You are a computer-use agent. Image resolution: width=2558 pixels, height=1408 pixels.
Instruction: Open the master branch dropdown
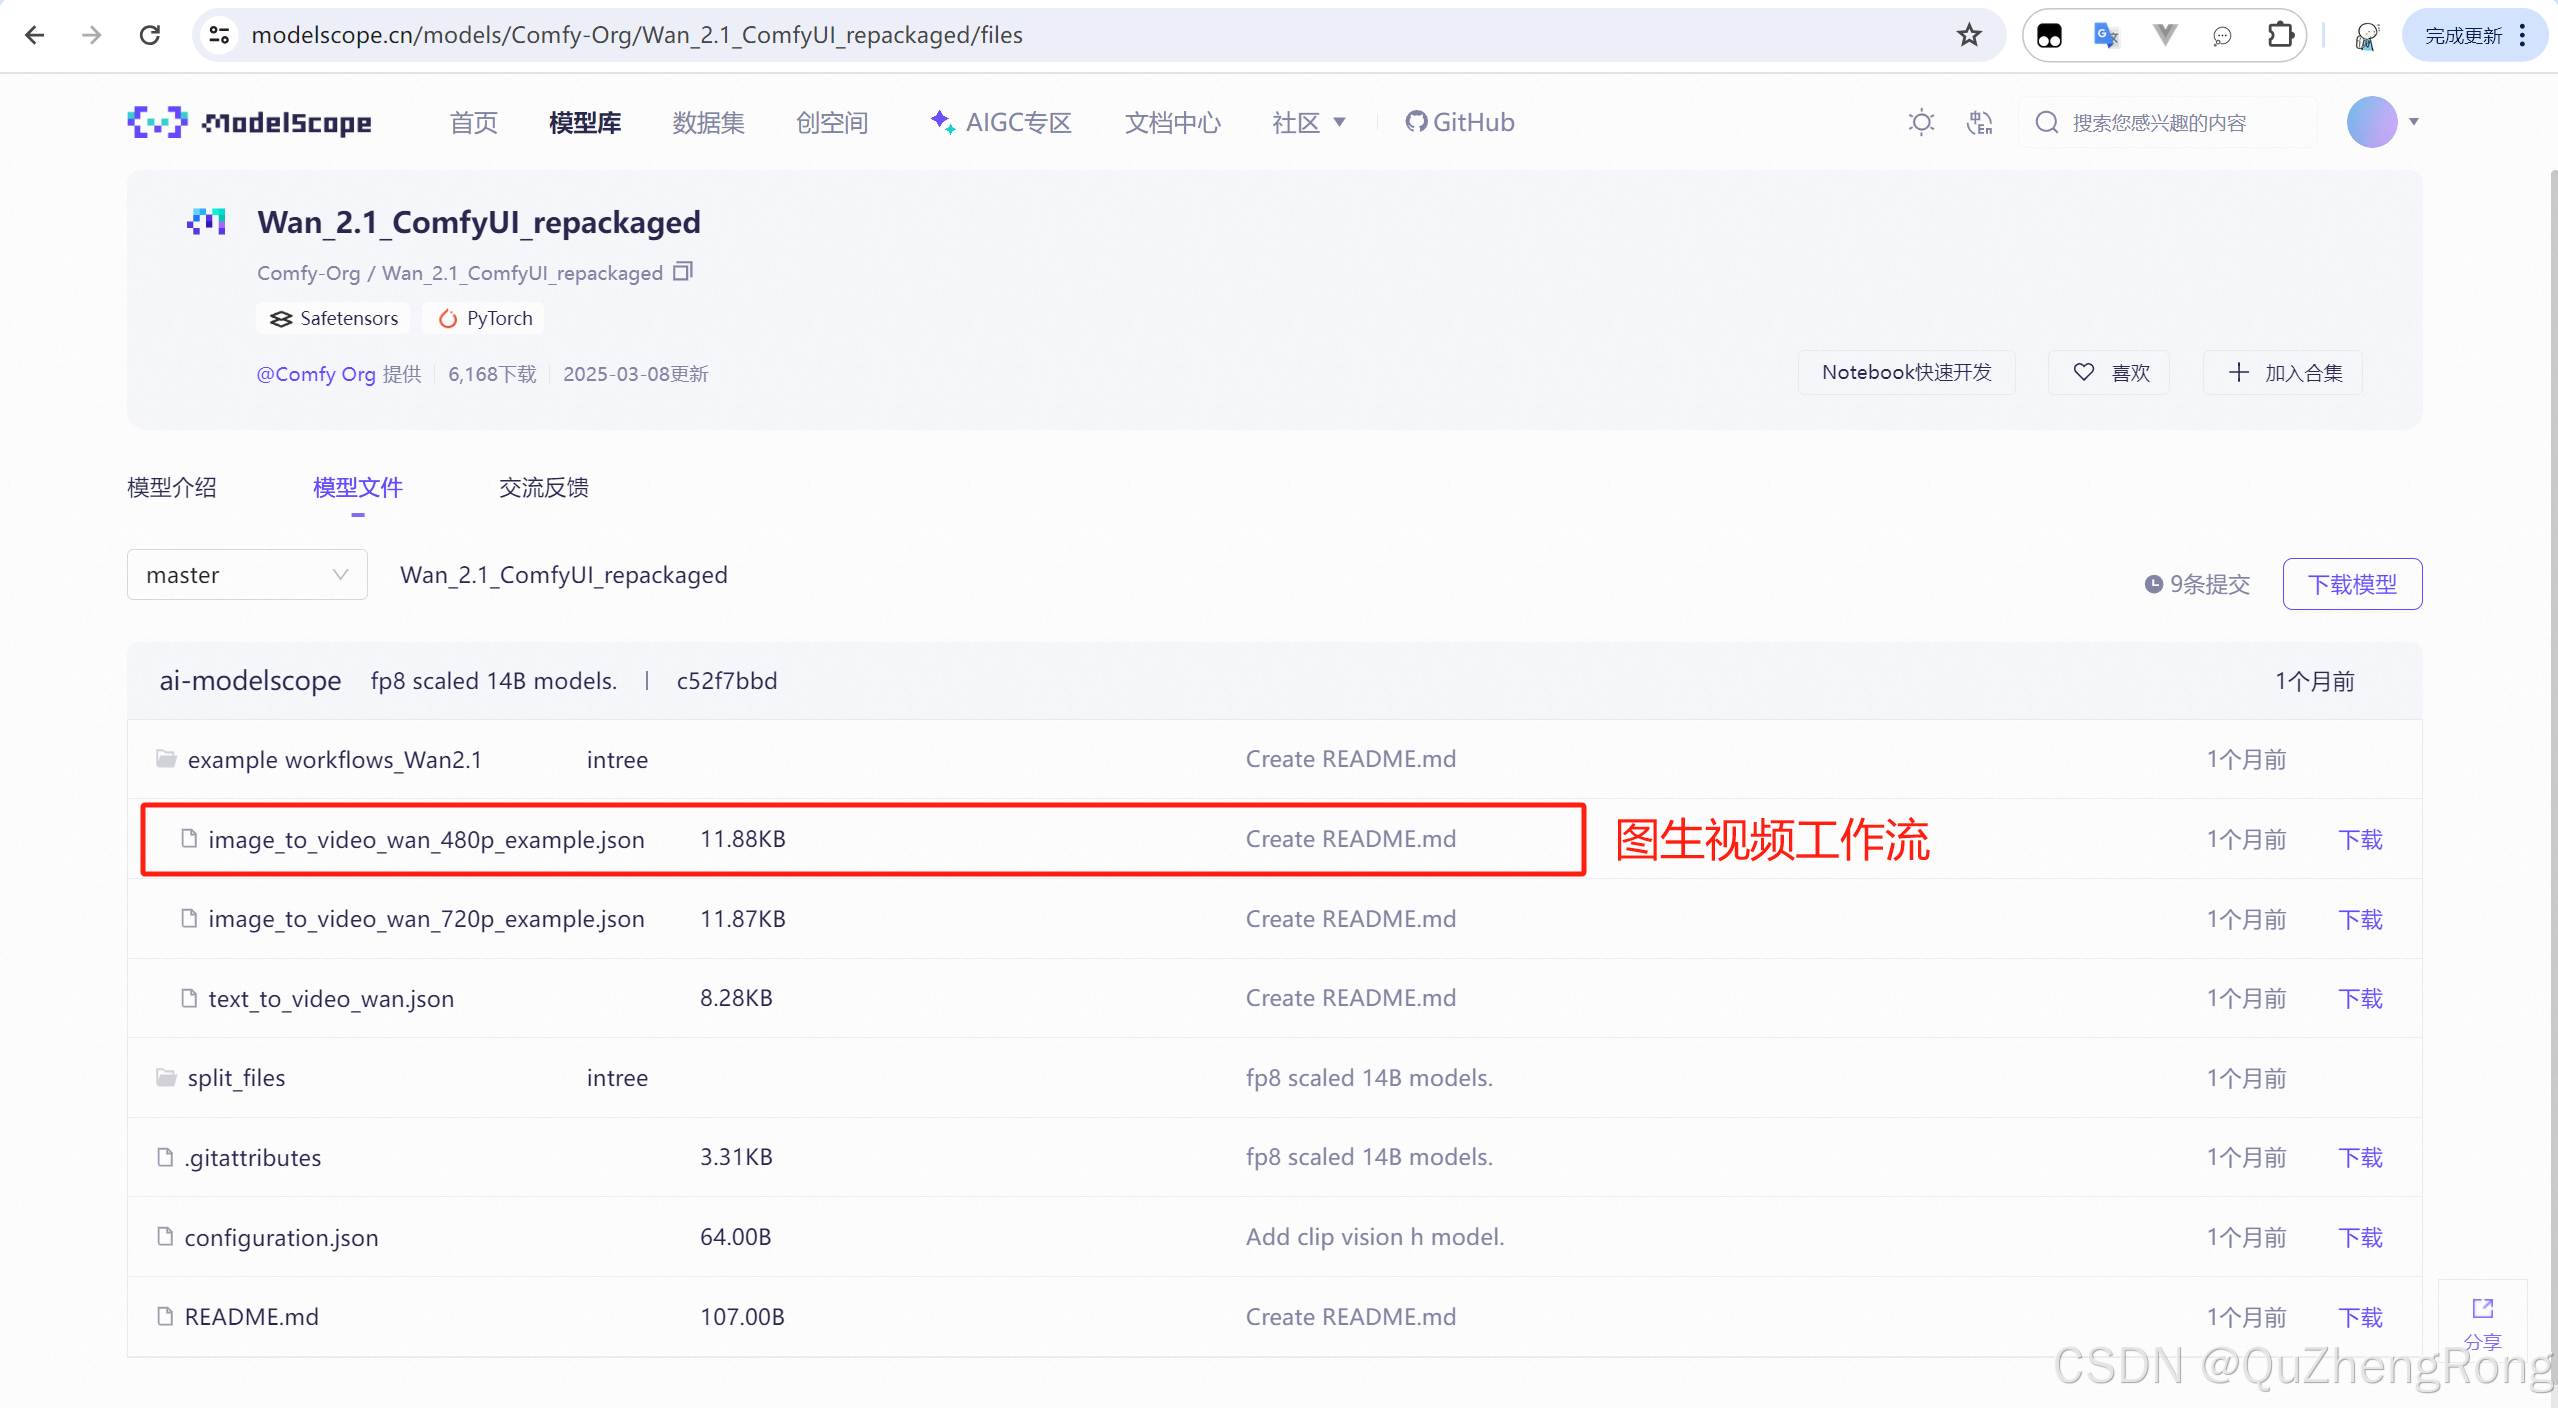(x=247, y=575)
